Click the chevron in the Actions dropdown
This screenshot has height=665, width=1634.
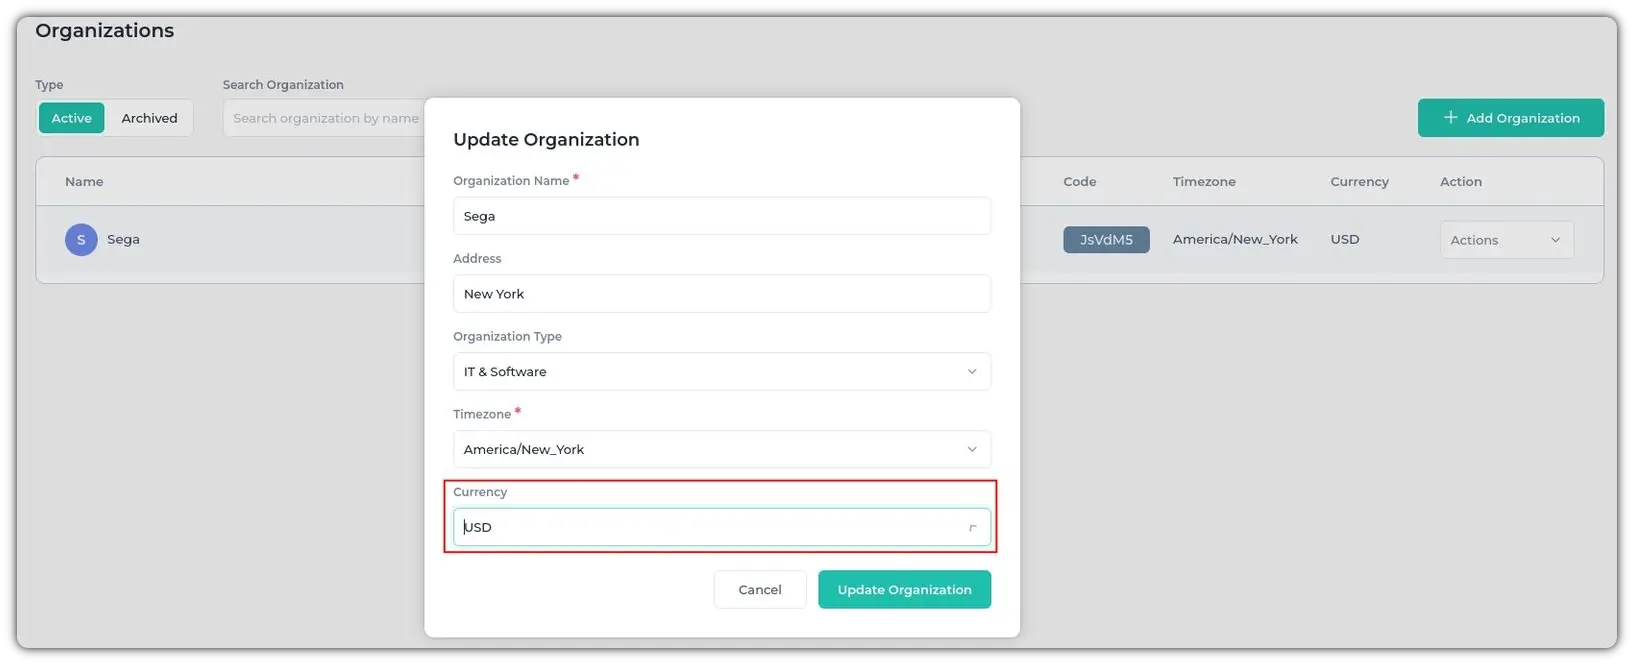pyautogui.click(x=1555, y=240)
